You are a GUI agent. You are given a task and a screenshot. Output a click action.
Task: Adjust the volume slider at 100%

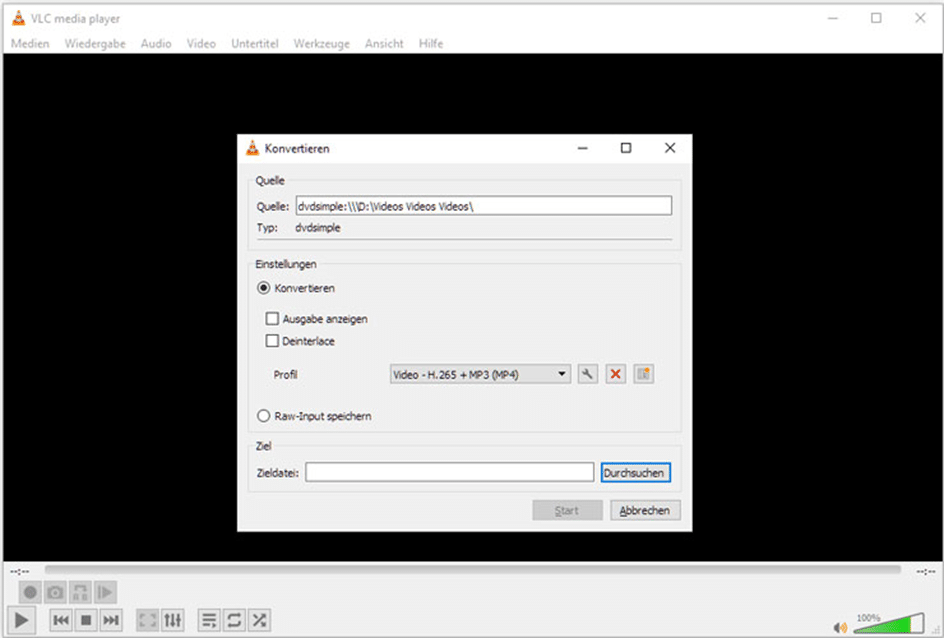point(889,624)
